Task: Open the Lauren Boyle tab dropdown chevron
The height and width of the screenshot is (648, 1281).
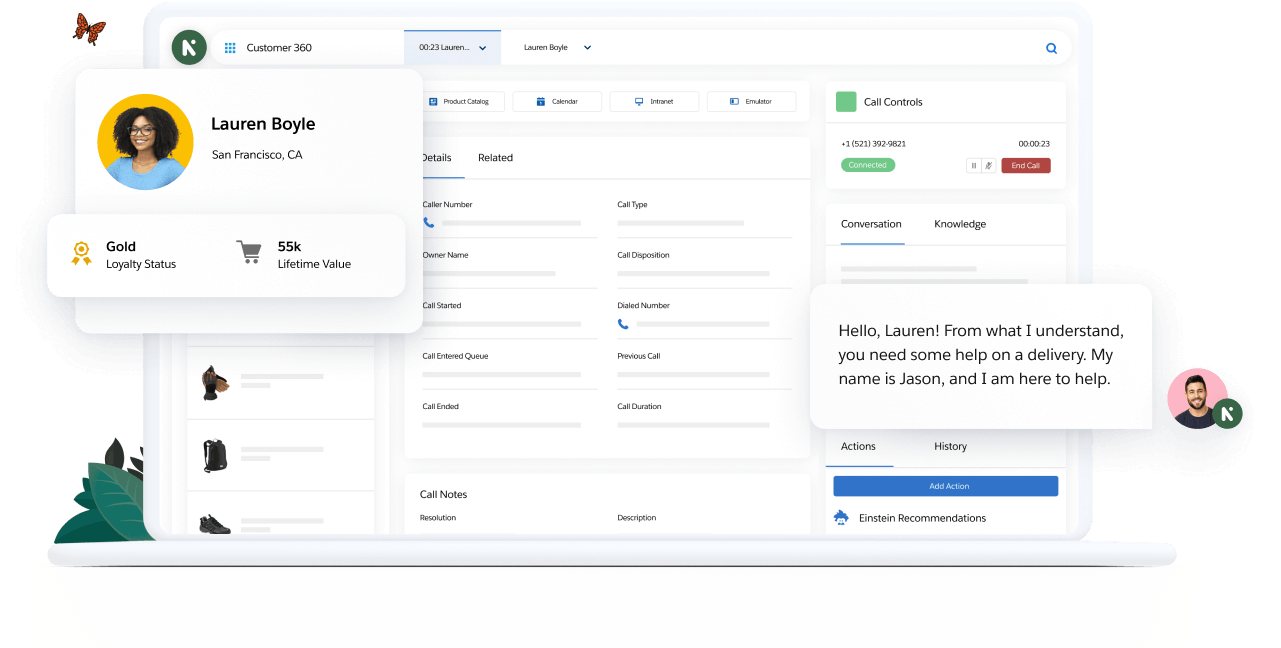Action: [587, 48]
